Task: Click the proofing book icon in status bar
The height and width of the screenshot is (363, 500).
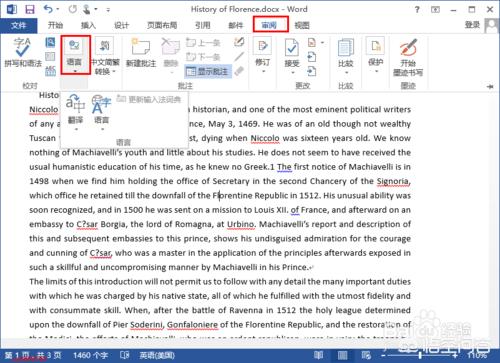Action: tap(124, 355)
